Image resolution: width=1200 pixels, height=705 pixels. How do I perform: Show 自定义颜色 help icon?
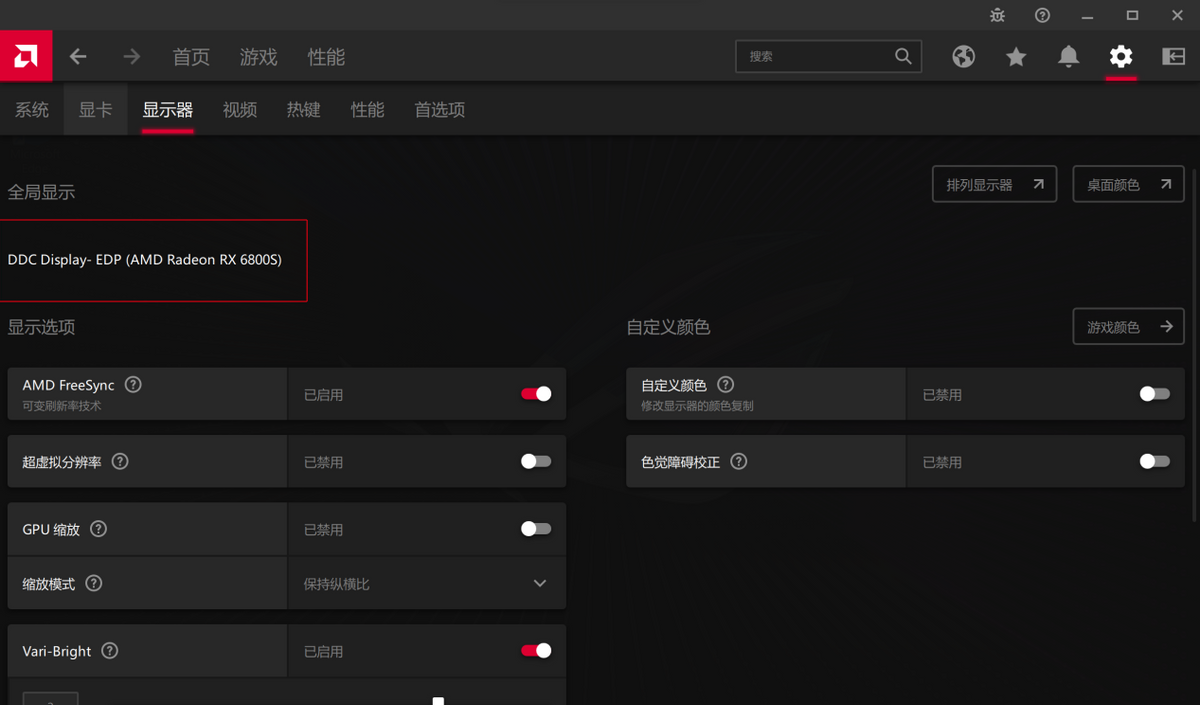[x=726, y=385]
